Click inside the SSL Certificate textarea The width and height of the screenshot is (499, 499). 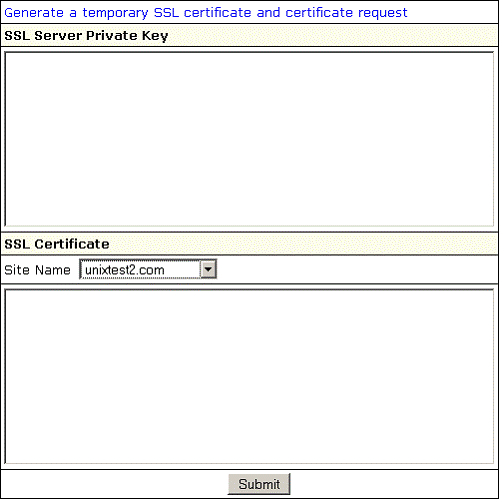click(249, 376)
